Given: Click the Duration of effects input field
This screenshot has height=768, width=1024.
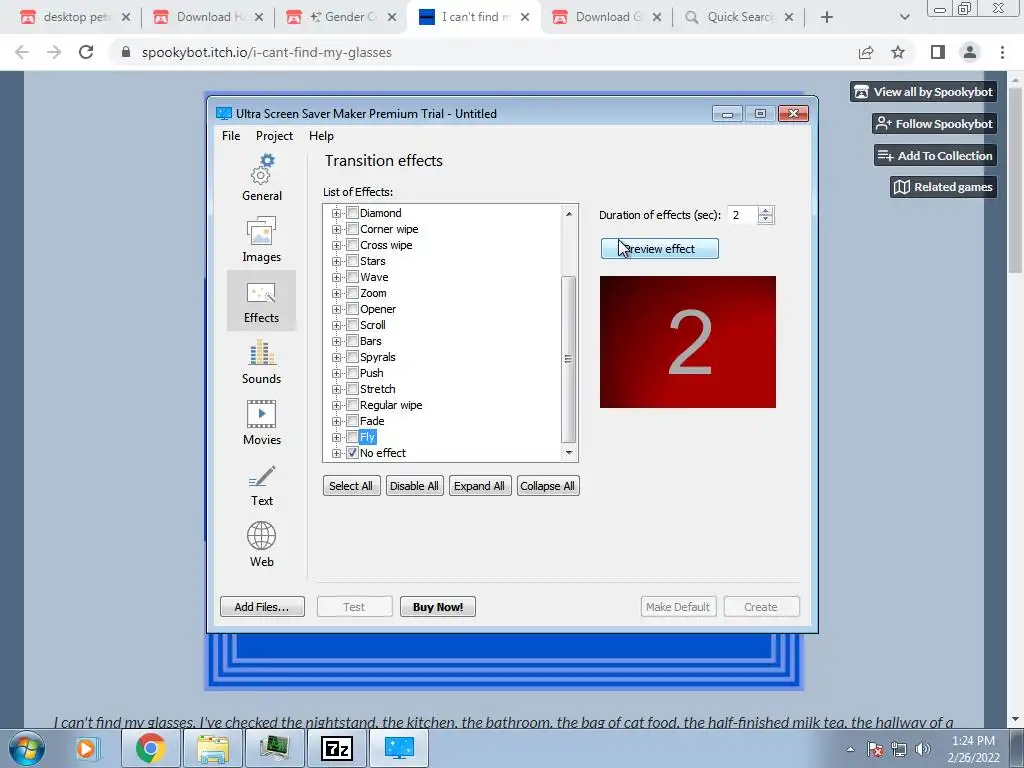Looking at the screenshot, I should (743, 215).
